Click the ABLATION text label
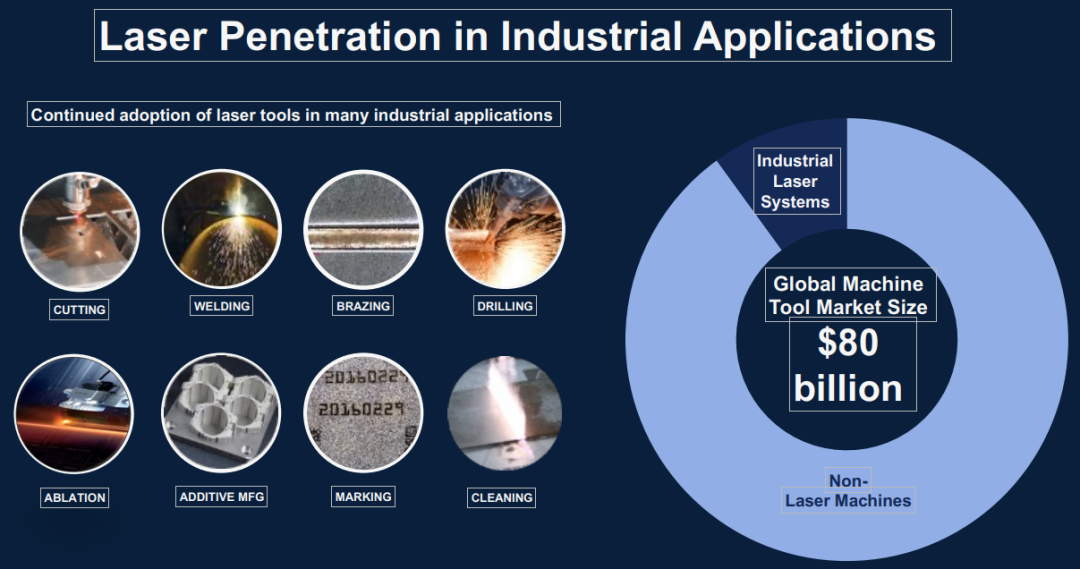 point(75,497)
